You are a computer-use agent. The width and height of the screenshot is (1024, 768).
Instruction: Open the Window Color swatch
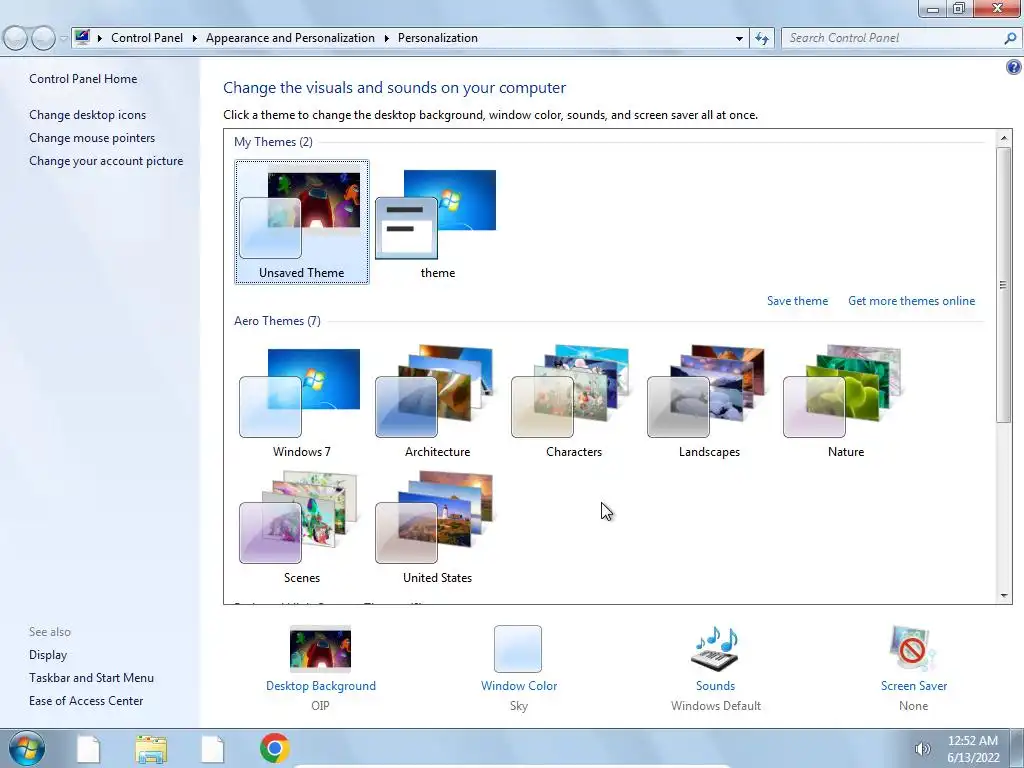pyautogui.click(x=518, y=648)
